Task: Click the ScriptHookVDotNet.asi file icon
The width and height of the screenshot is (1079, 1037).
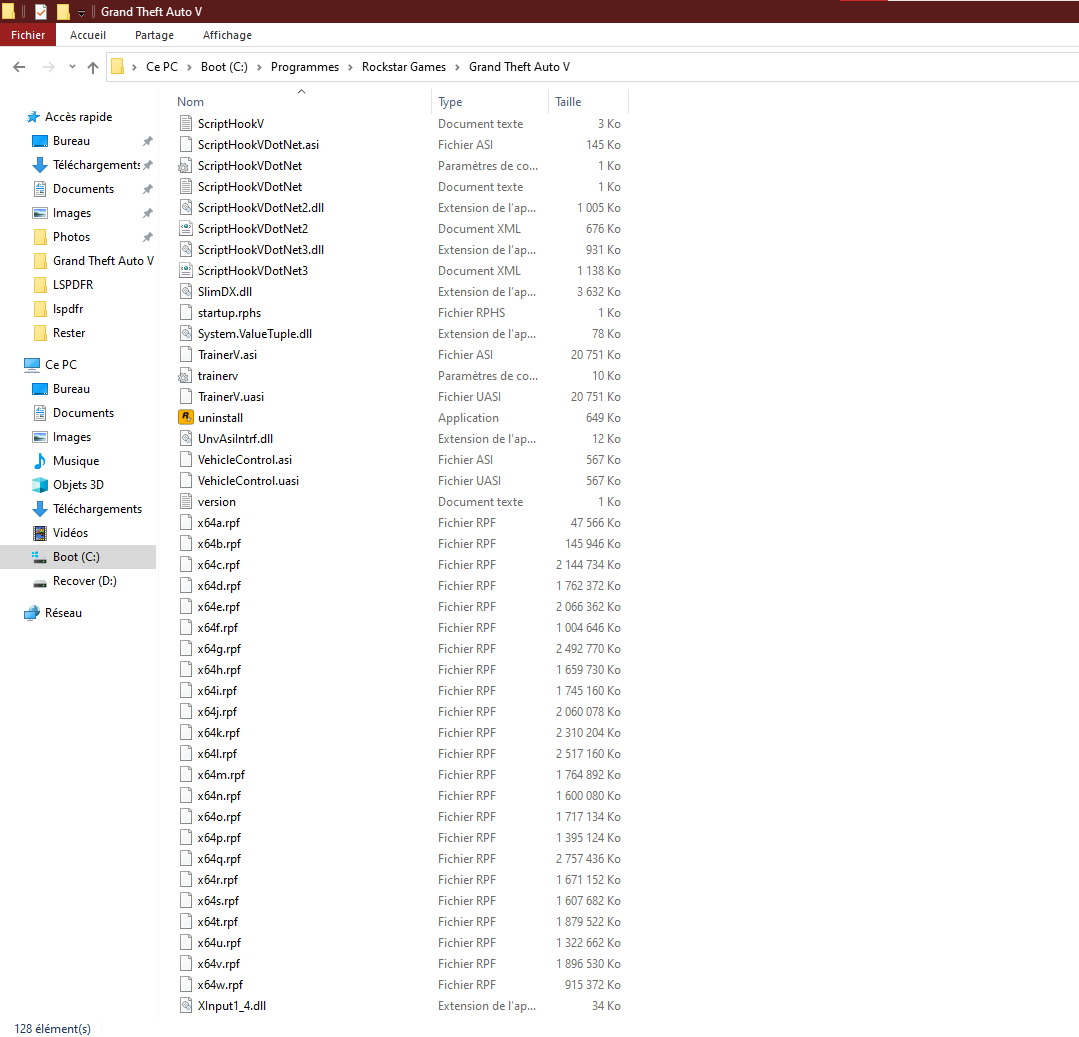Action: (186, 145)
